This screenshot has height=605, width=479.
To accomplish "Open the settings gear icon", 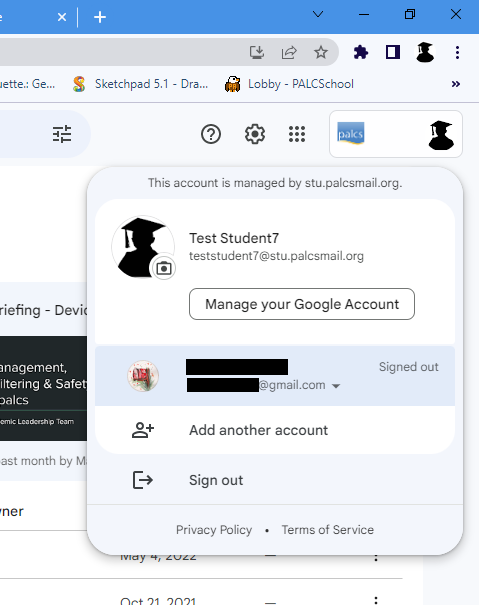I will coord(255,134).
